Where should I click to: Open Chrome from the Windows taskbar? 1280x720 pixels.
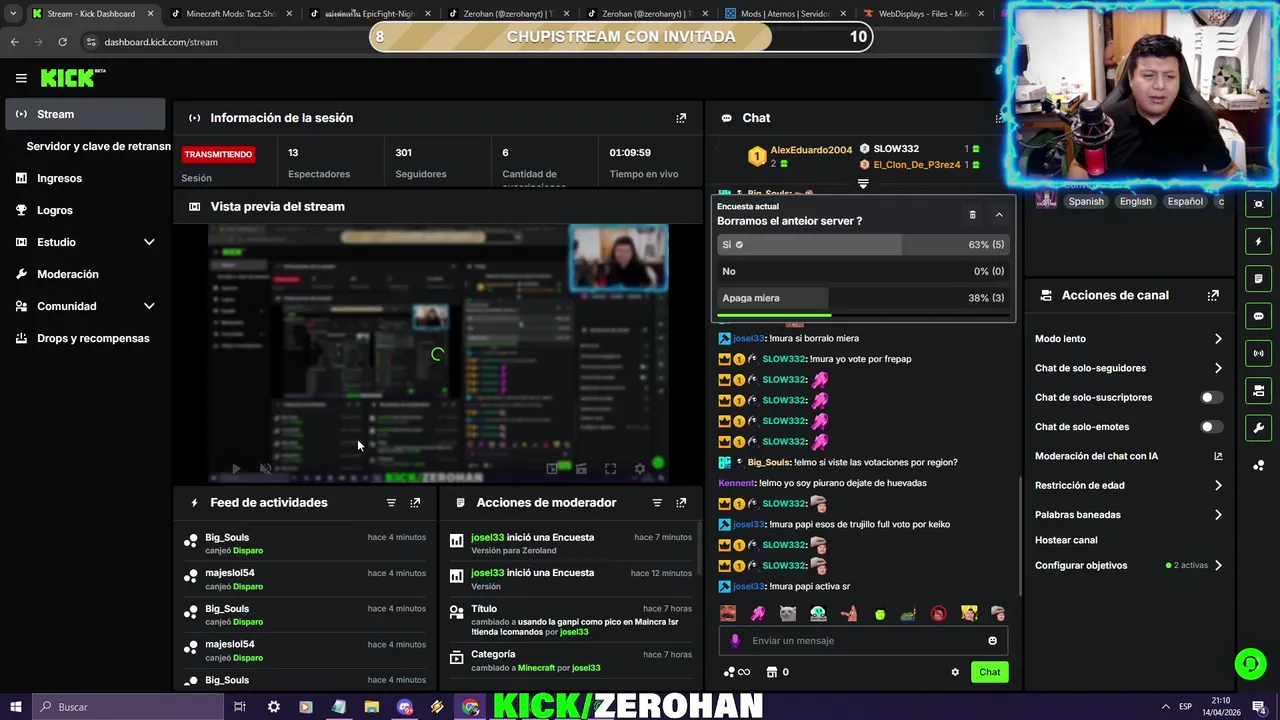click(470, 707)
